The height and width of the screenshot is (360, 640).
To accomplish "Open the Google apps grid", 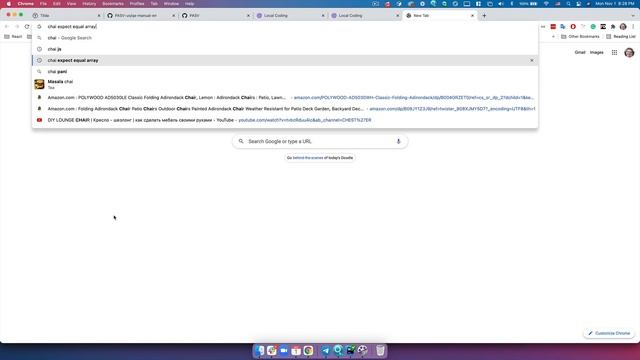I will [614, 52].
